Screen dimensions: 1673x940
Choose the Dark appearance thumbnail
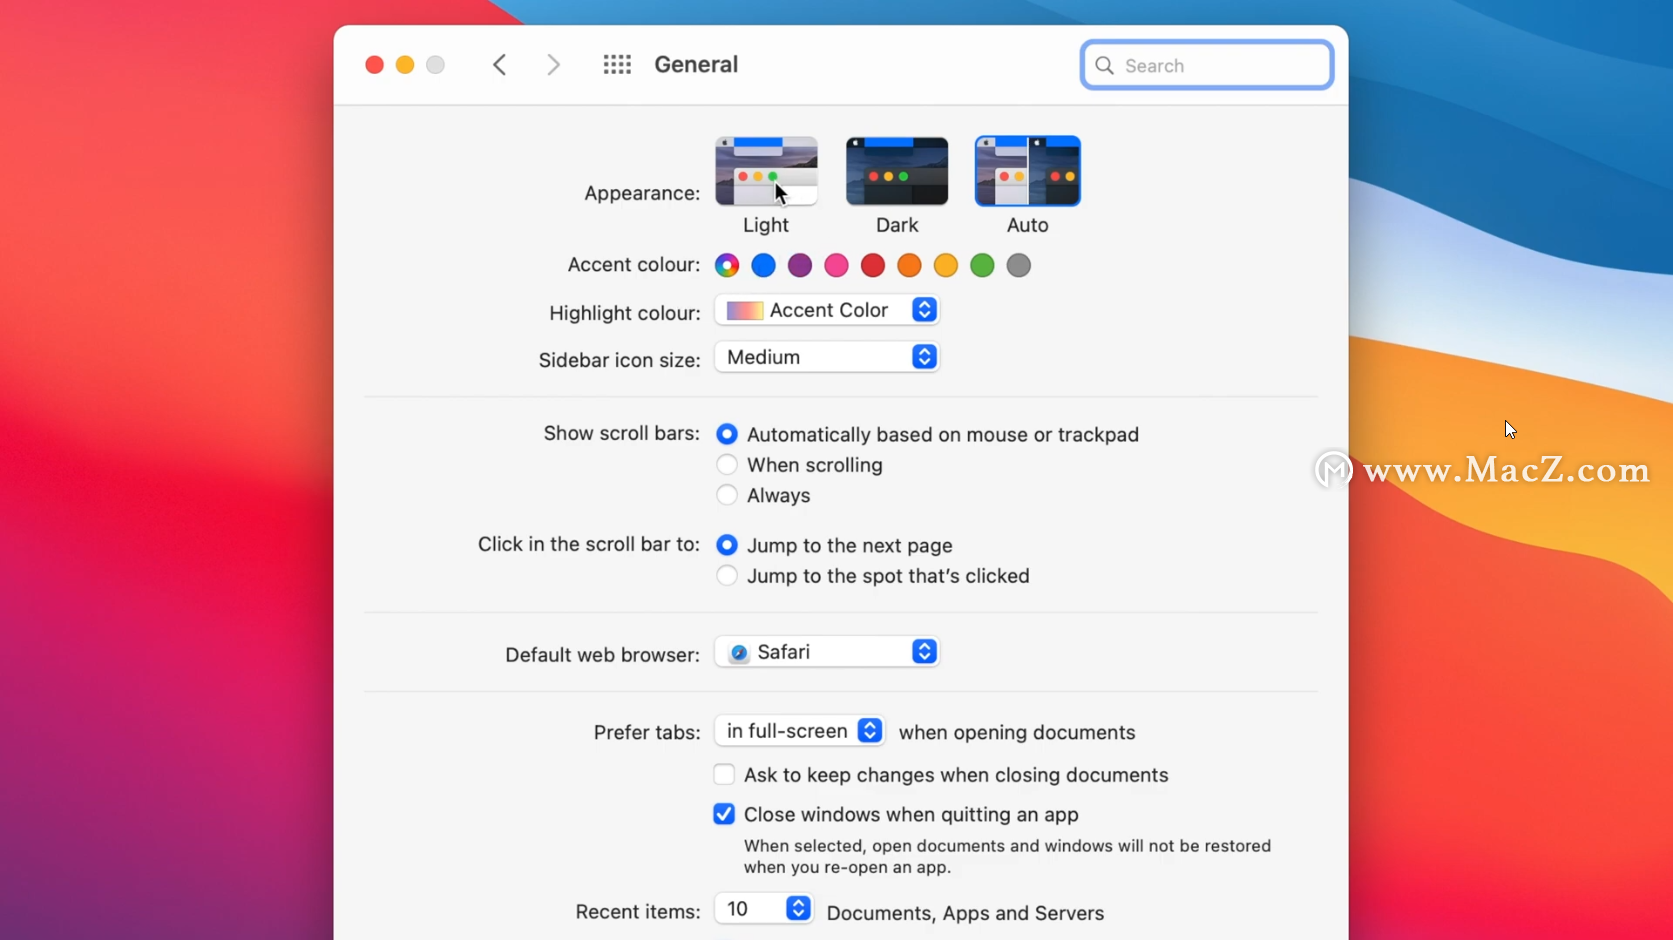[x=897, y=171]
